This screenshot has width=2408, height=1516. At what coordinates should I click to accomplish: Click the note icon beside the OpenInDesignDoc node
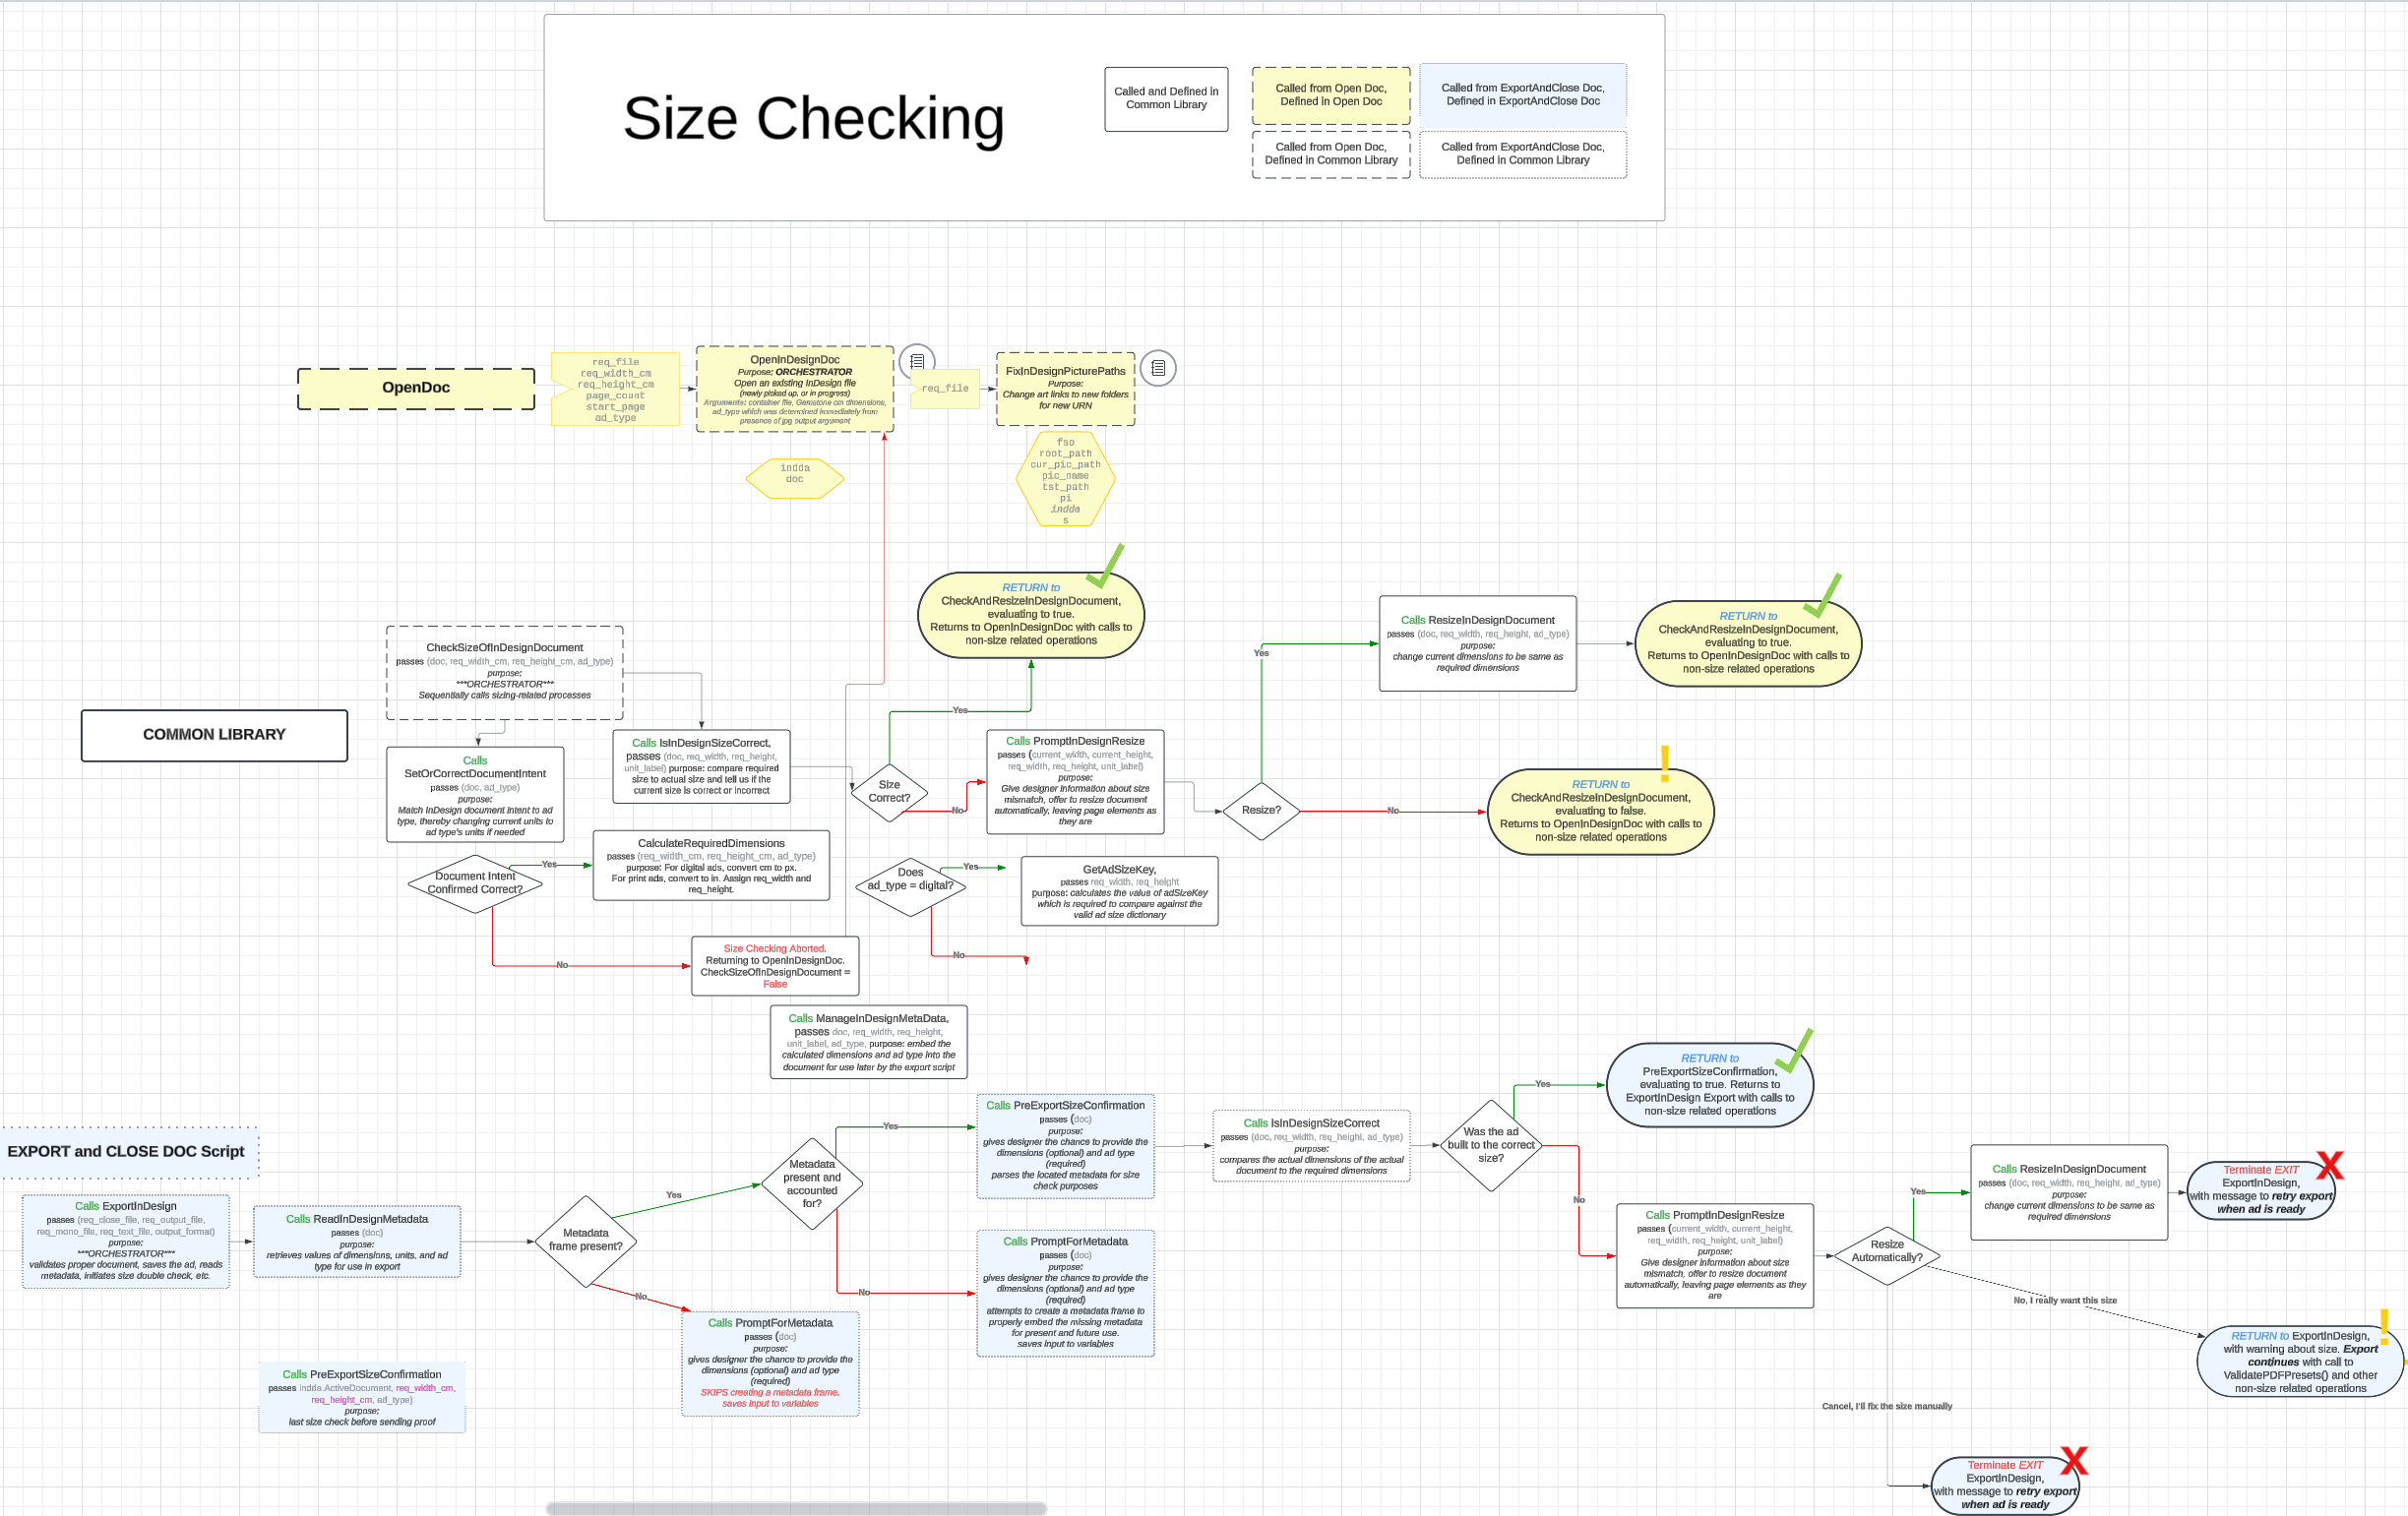coord(917,361)
